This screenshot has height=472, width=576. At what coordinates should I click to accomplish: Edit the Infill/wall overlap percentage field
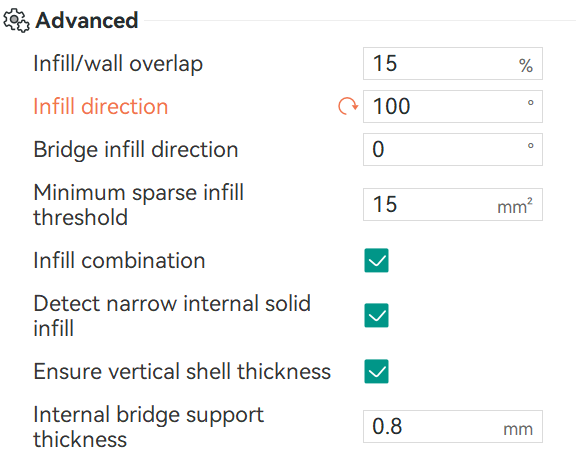pyautogui.click(x=453, y=64)
